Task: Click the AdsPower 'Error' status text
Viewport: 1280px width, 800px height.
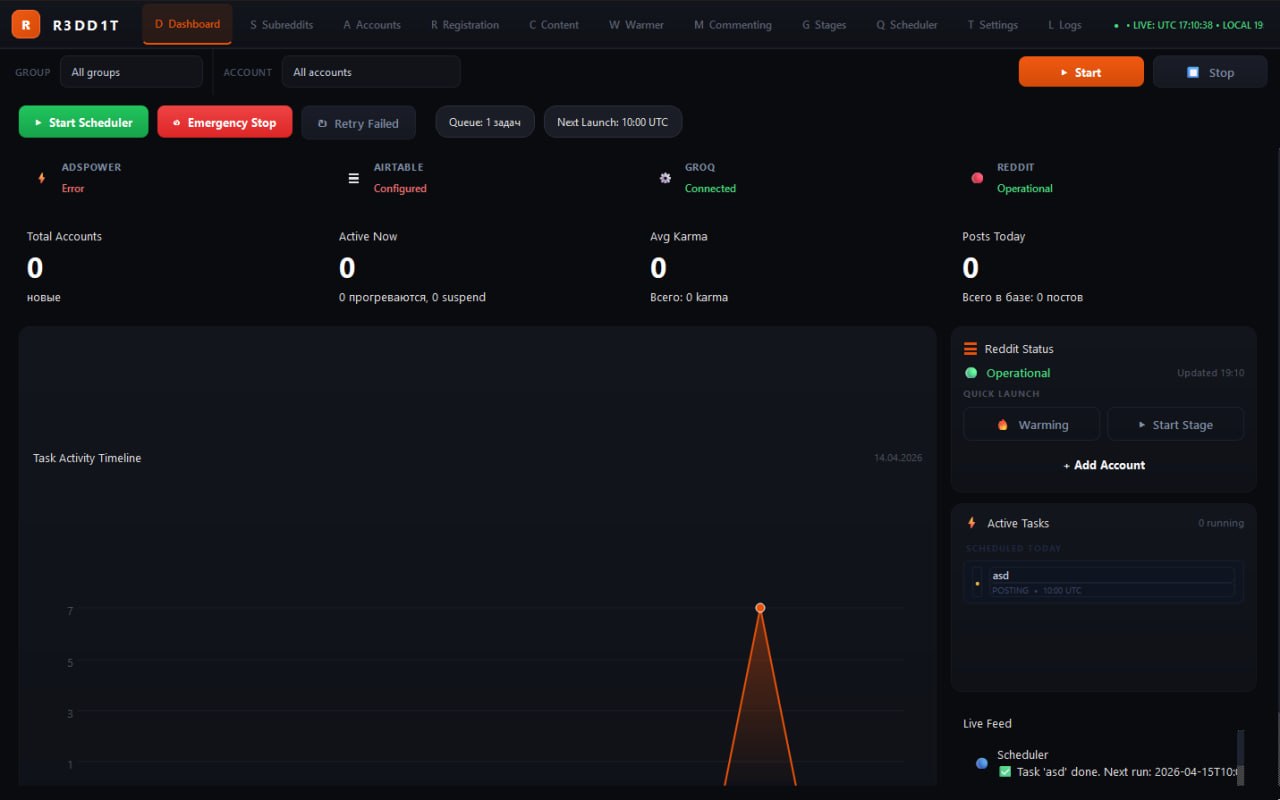Action: 73,188
